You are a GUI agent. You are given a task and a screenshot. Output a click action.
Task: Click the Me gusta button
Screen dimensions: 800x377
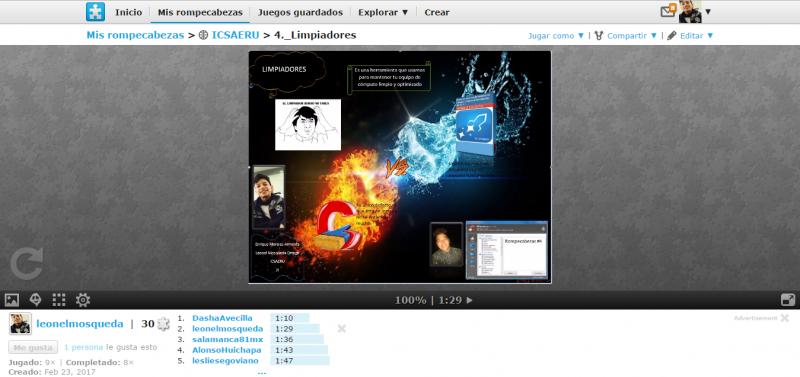tap(33, 347)
